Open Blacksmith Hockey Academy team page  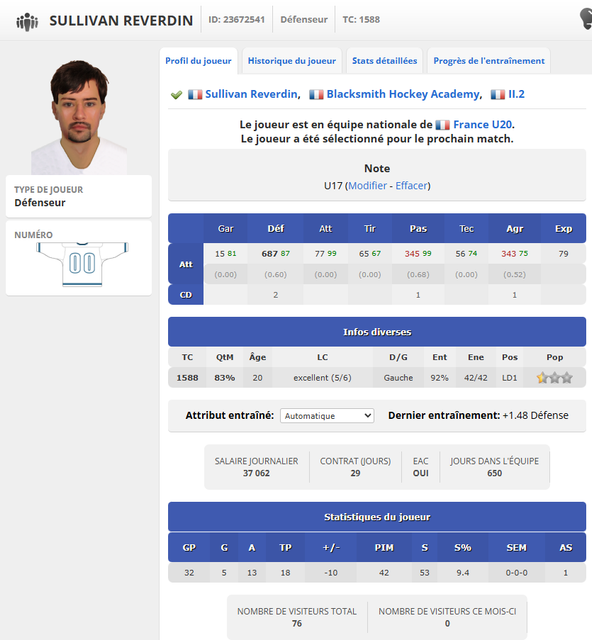403,94
